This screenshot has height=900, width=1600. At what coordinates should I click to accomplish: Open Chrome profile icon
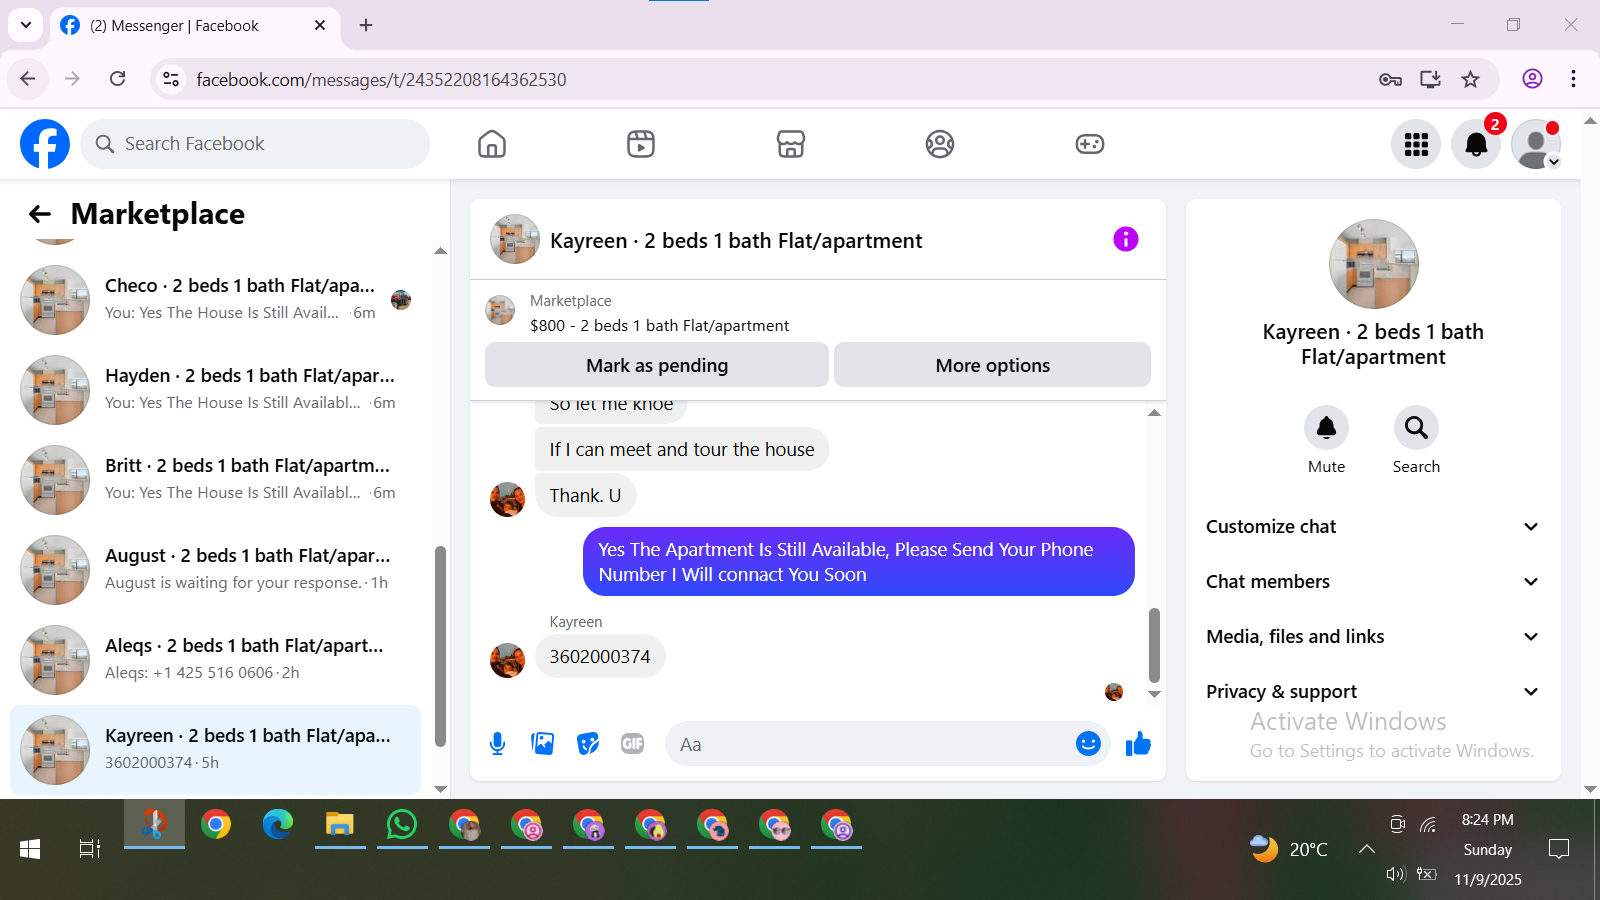1532,79
